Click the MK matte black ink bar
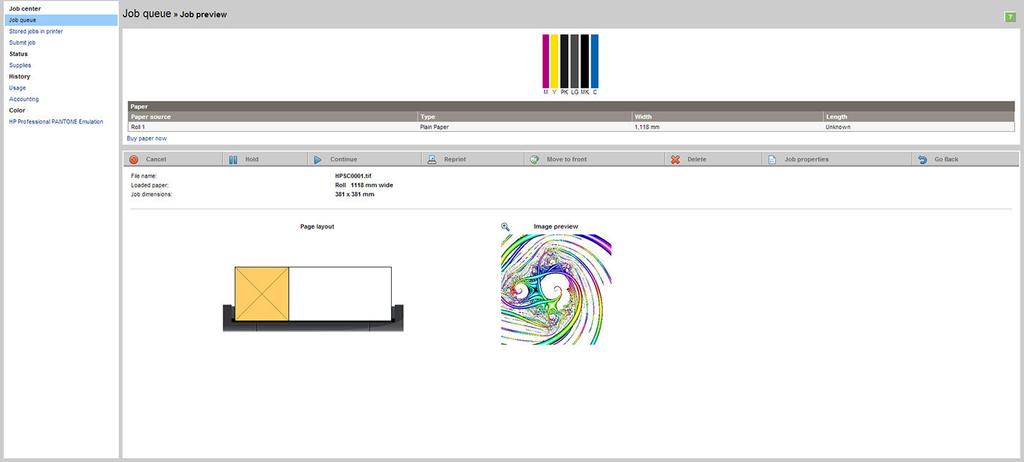Image resolution: width=1024 pixels, height=462 pixels. (584, 61)
